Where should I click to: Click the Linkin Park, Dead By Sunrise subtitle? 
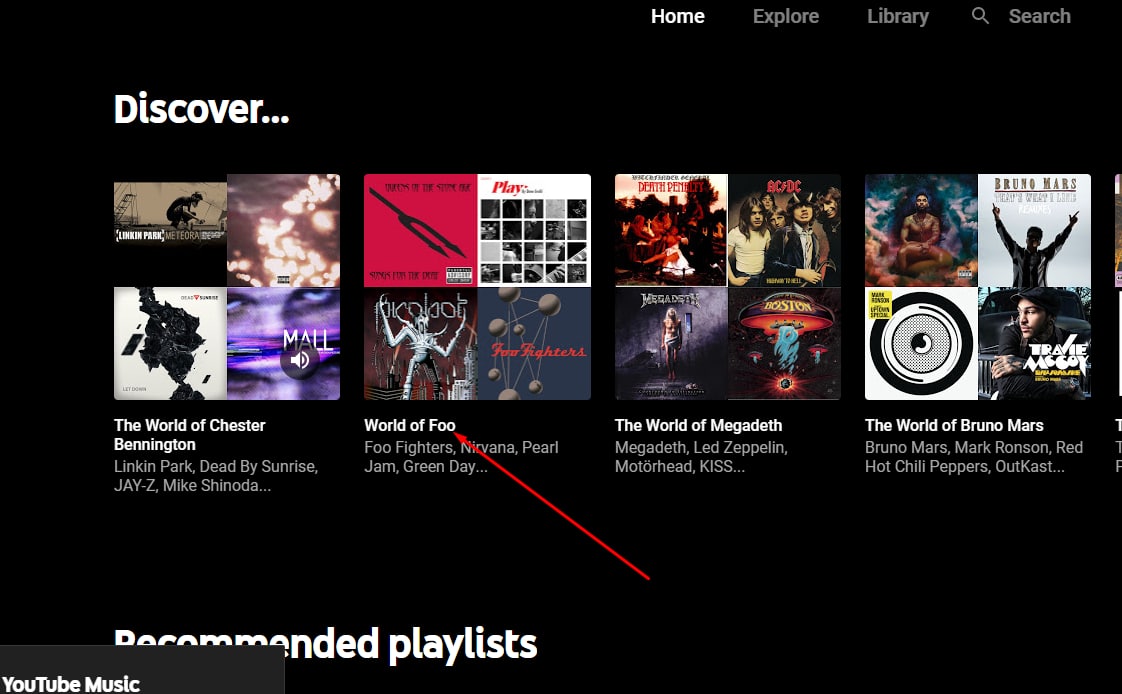point(216,476)
